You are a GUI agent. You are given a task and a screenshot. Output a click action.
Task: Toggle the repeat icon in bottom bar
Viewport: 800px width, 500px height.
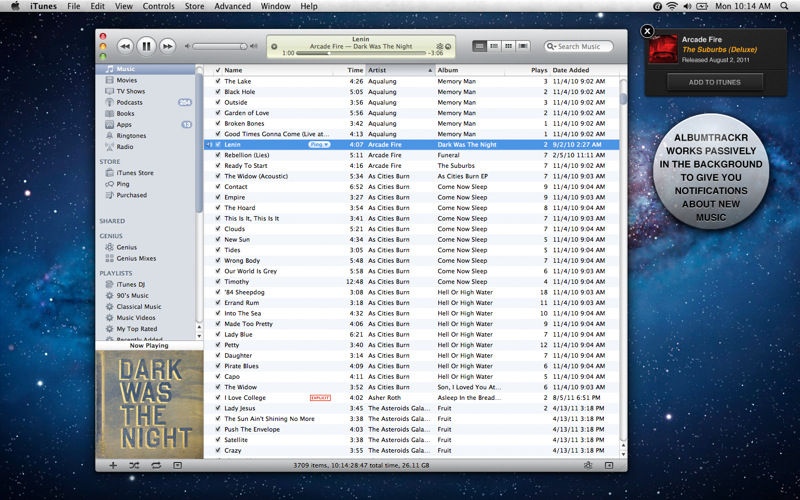[156, 465]
